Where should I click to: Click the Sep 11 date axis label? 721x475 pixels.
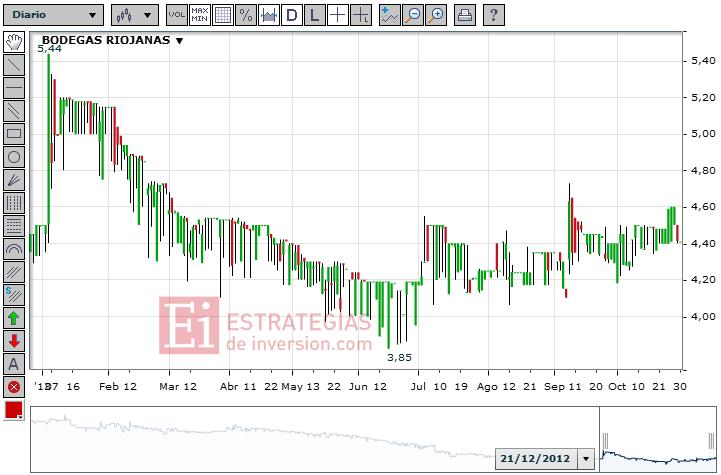pos(563,386)
